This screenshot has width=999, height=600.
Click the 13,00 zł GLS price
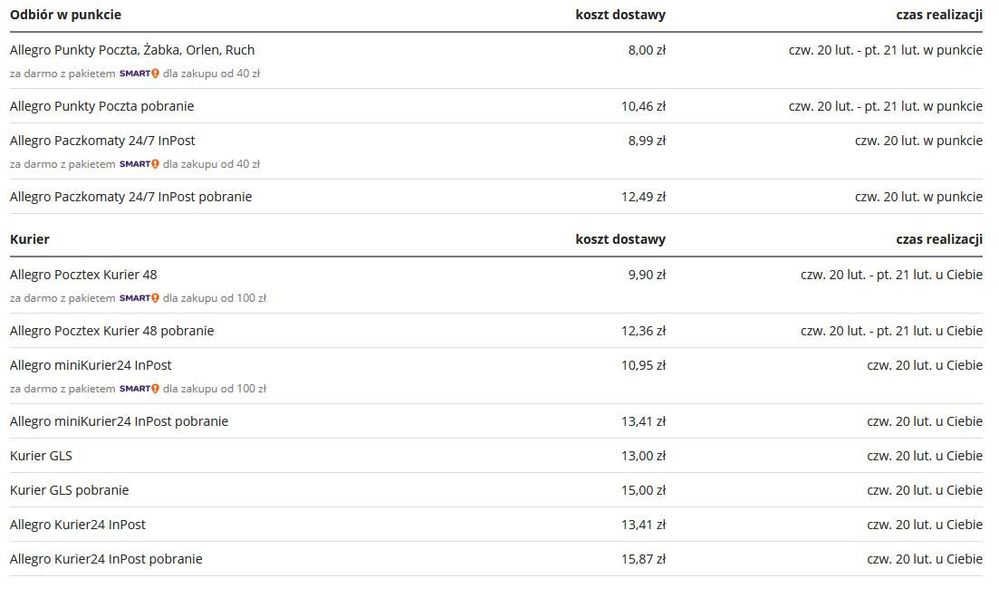click(x=643, y=456)
